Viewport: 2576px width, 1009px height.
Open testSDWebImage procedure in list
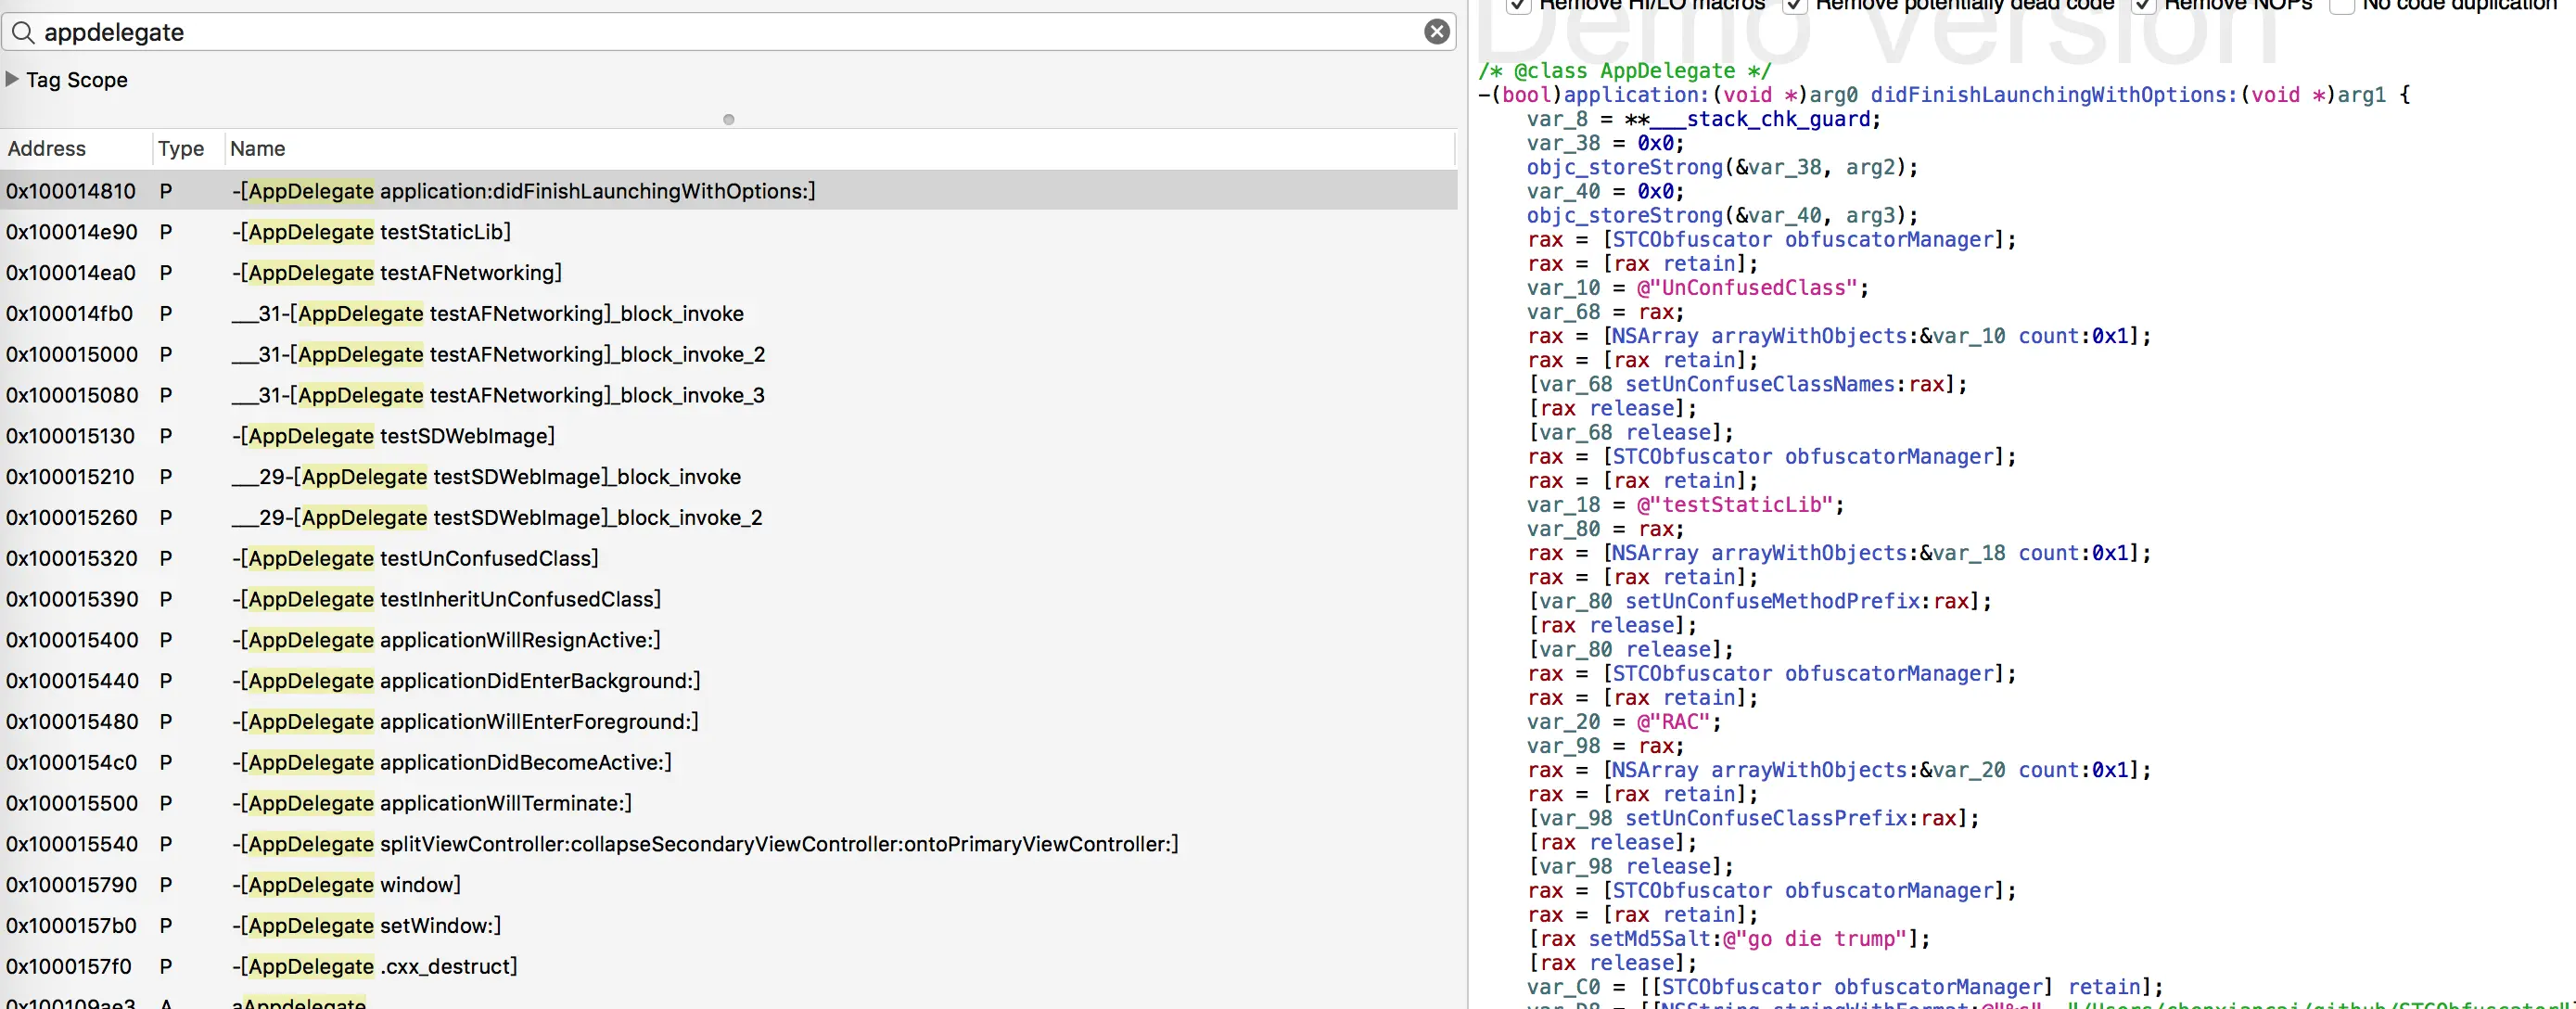(466, 436)
